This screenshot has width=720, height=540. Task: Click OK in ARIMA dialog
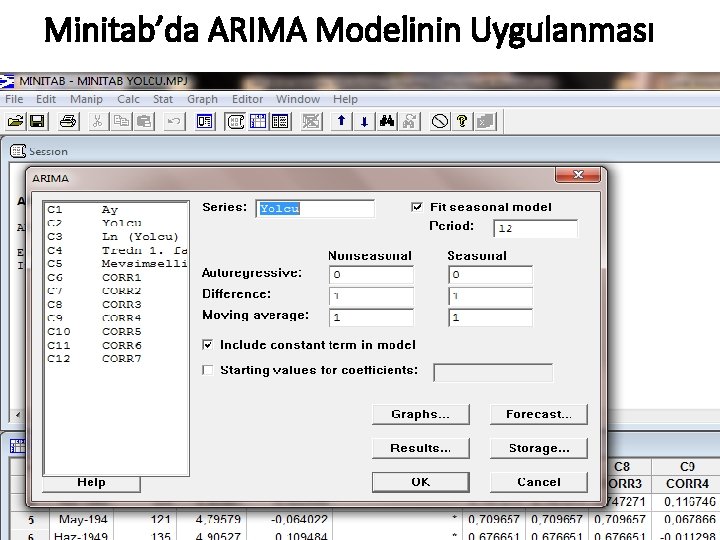[x=421, y=482]
